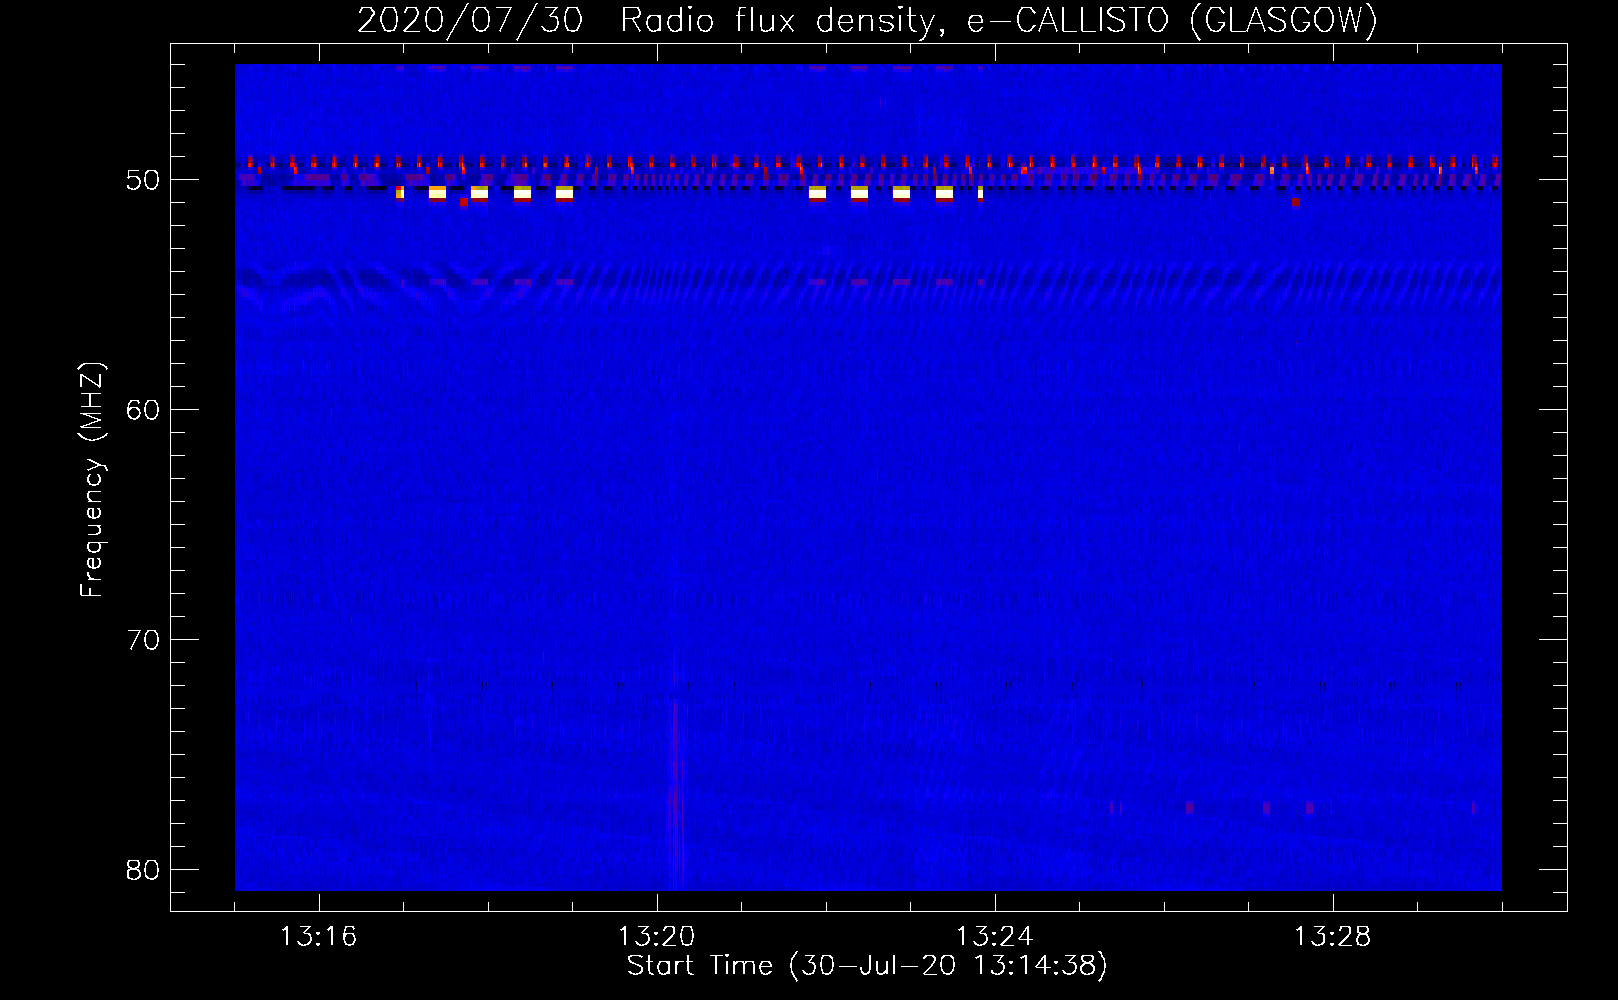Click the 13:28 time tick label
The image size is (1618, 1000).
[1332, 937]
